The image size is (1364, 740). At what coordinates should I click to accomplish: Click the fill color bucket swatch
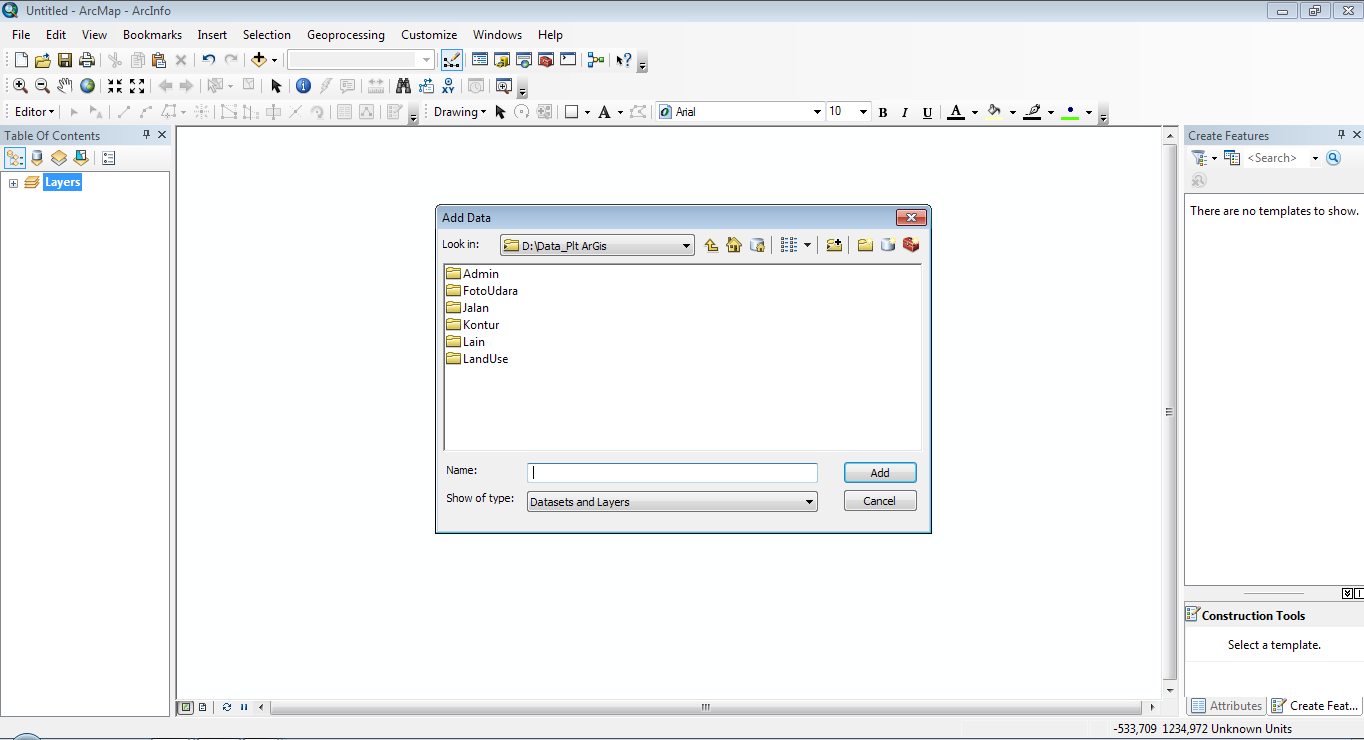coord(994,112)
